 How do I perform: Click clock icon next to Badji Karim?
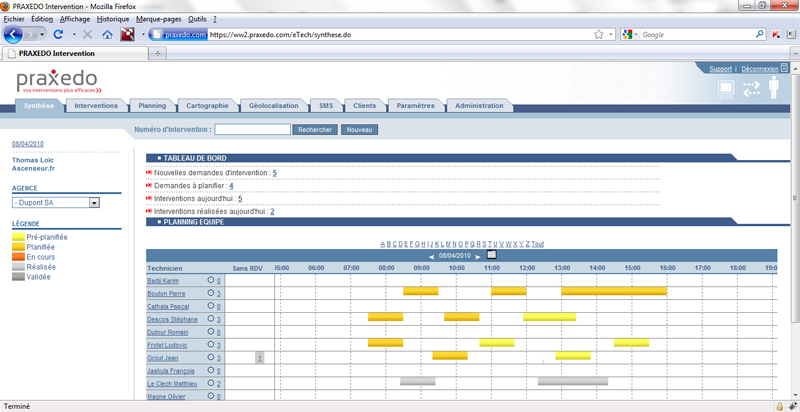(211, 281)
